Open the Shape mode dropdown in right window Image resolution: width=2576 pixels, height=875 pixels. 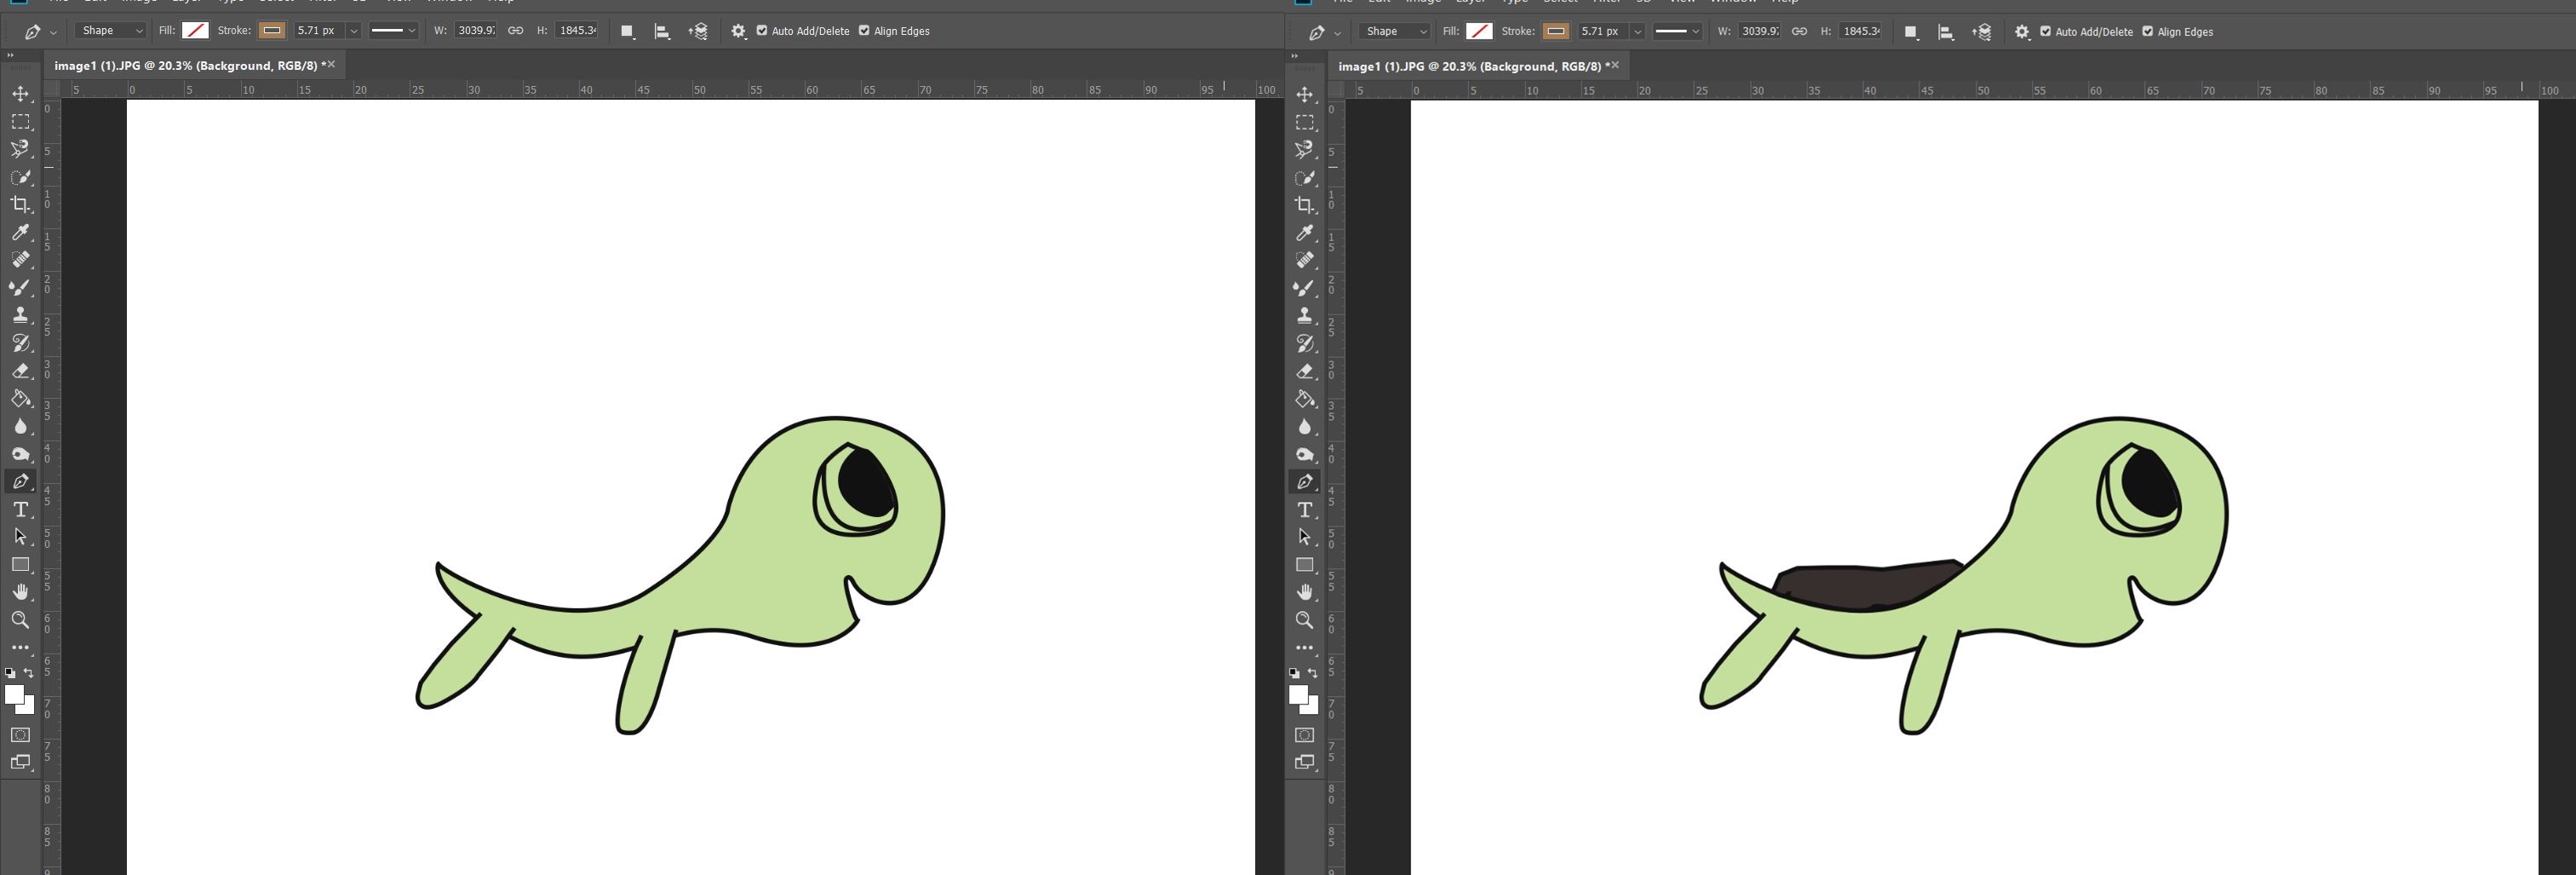click(x=1394, y=32)
